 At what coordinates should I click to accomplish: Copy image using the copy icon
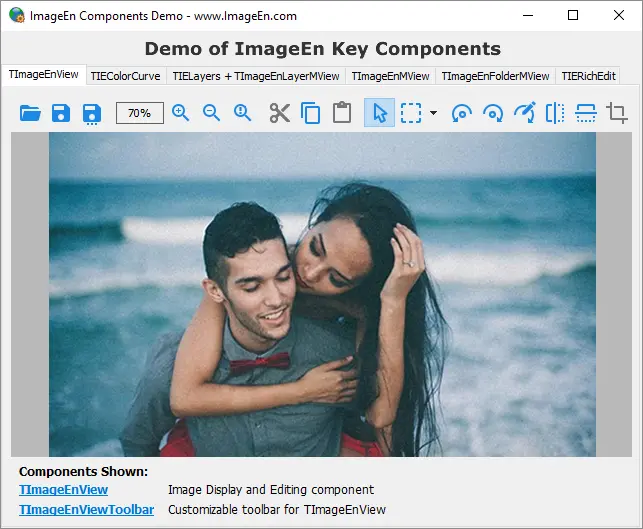(x=311, y=113)
